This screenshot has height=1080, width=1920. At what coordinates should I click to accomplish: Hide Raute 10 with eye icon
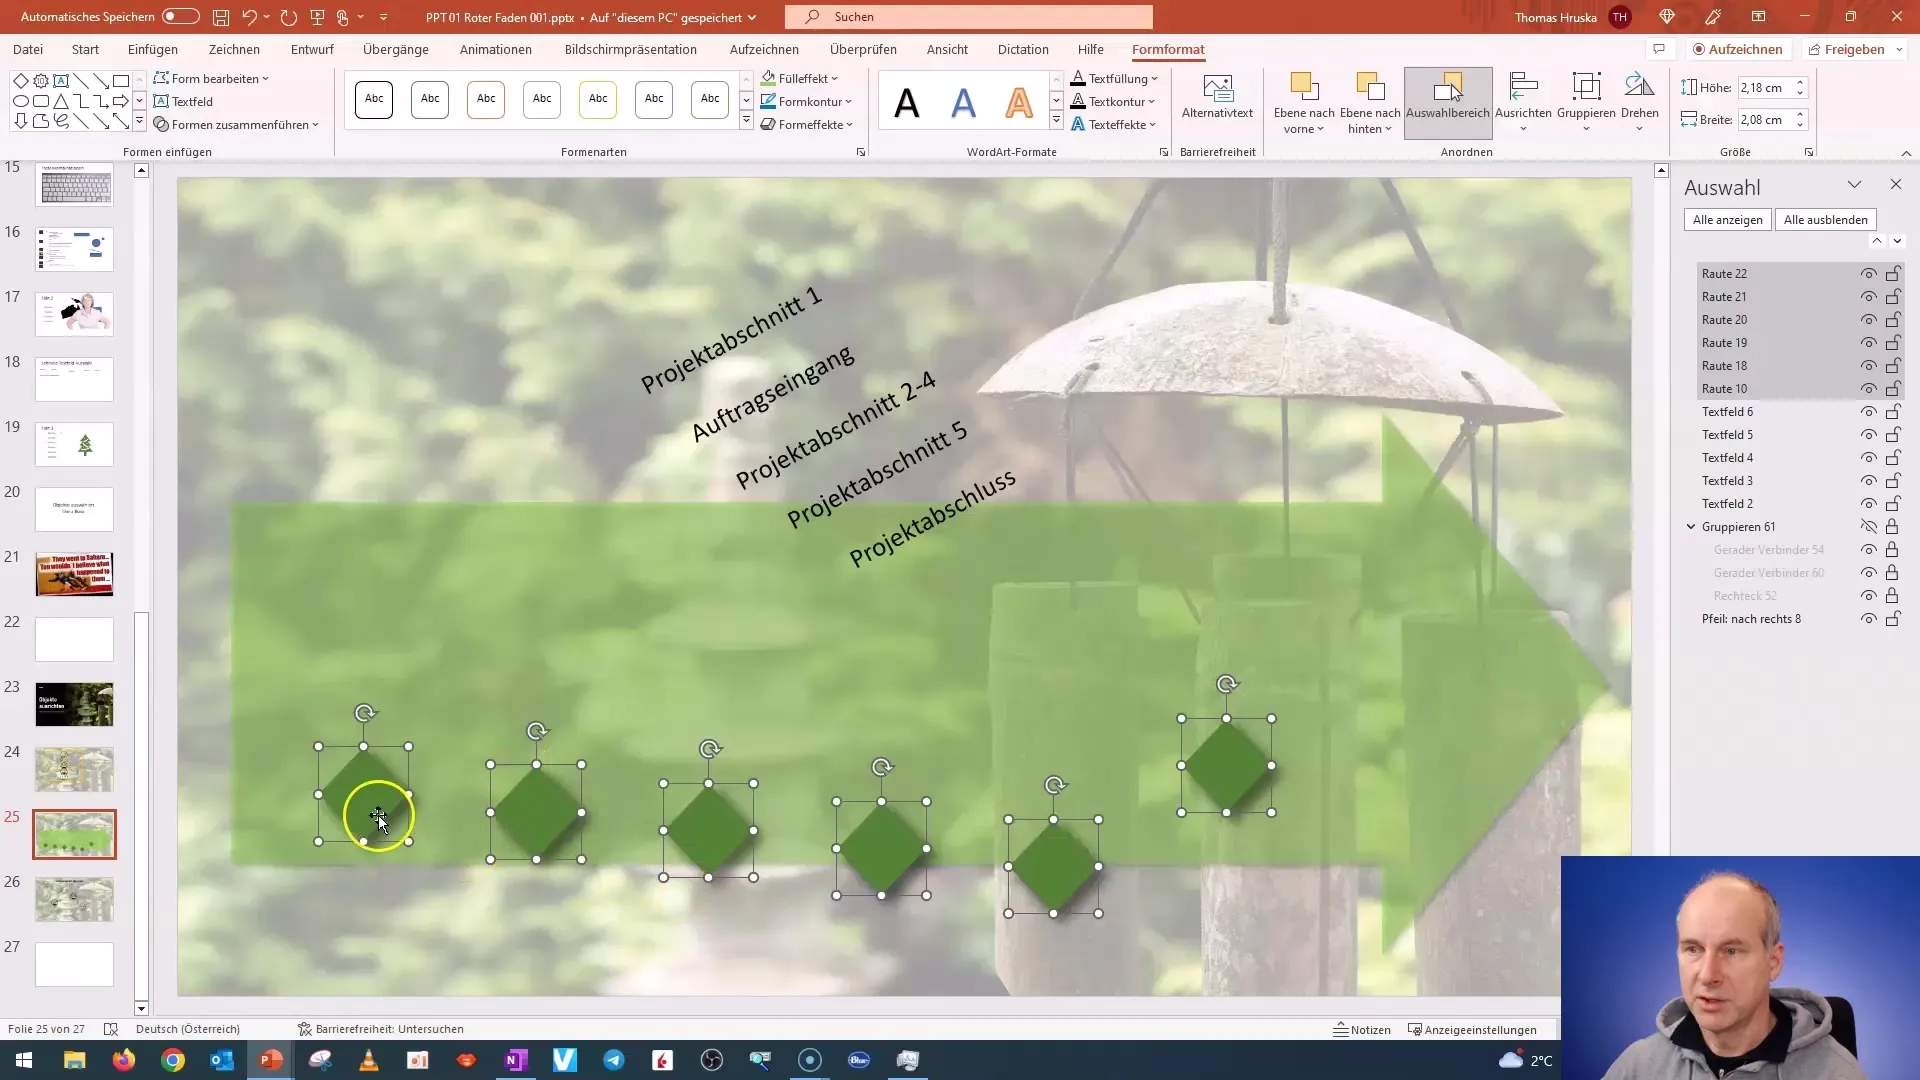[1868, 389]
